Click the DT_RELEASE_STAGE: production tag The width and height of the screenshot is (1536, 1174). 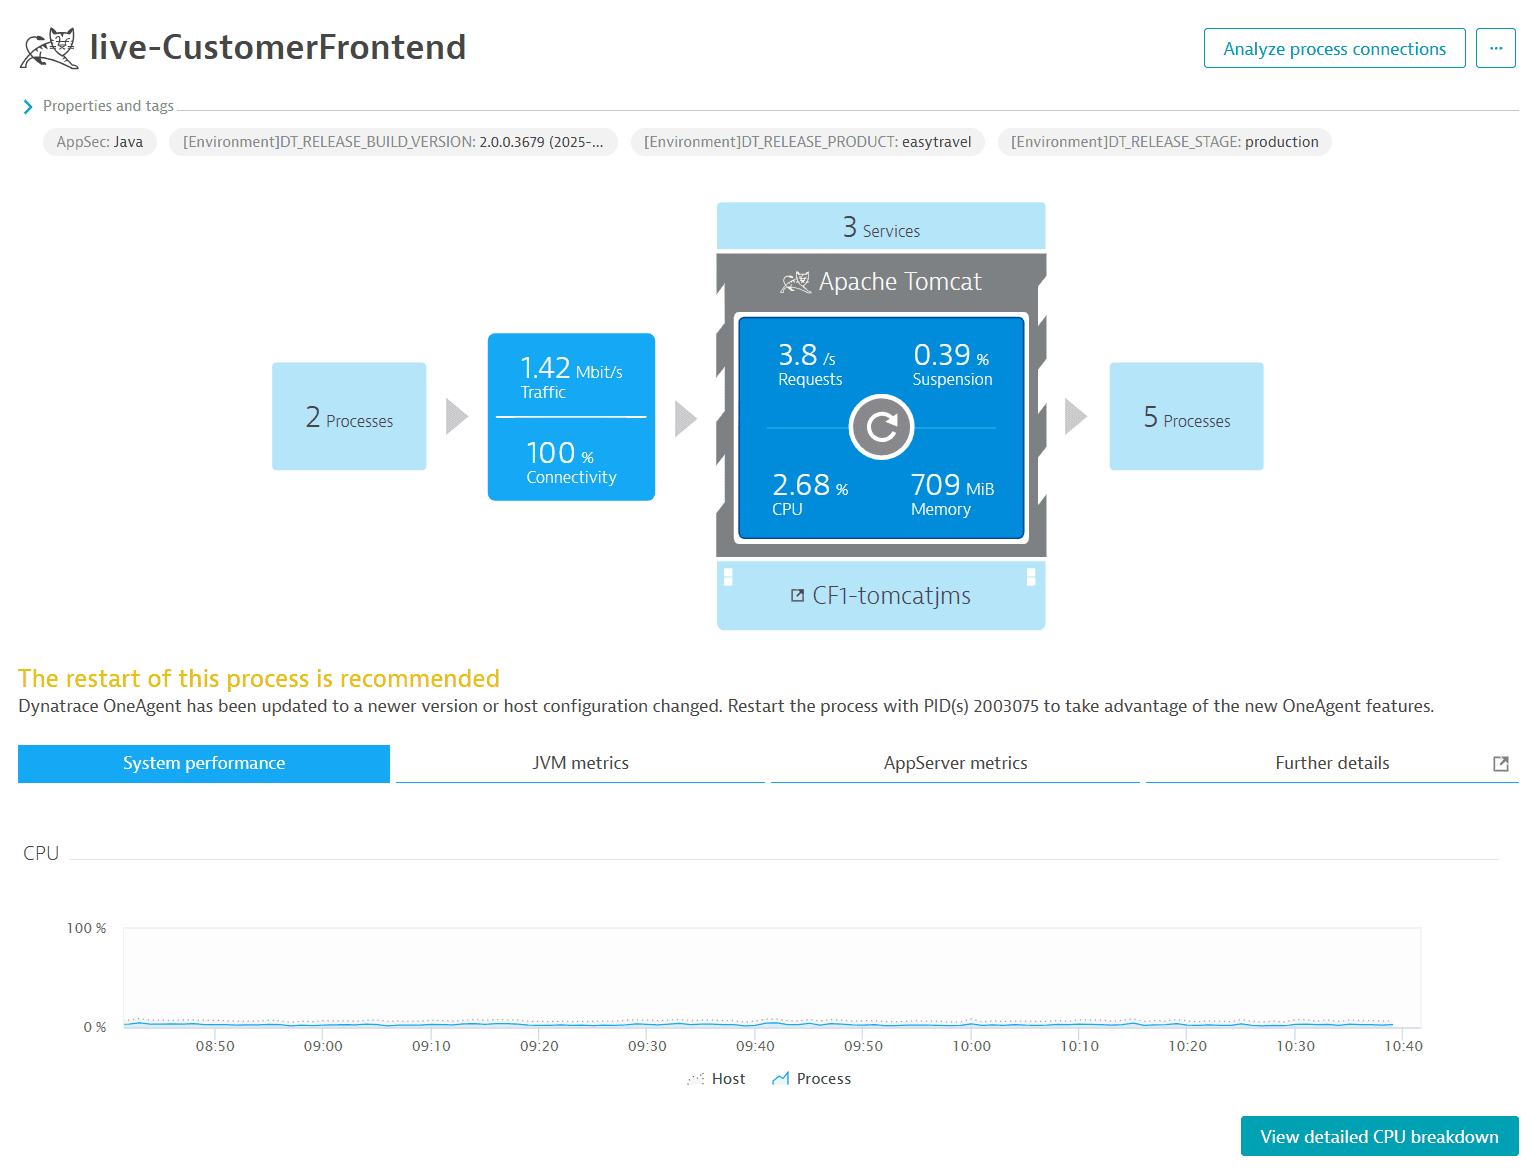coord(1164,142)
